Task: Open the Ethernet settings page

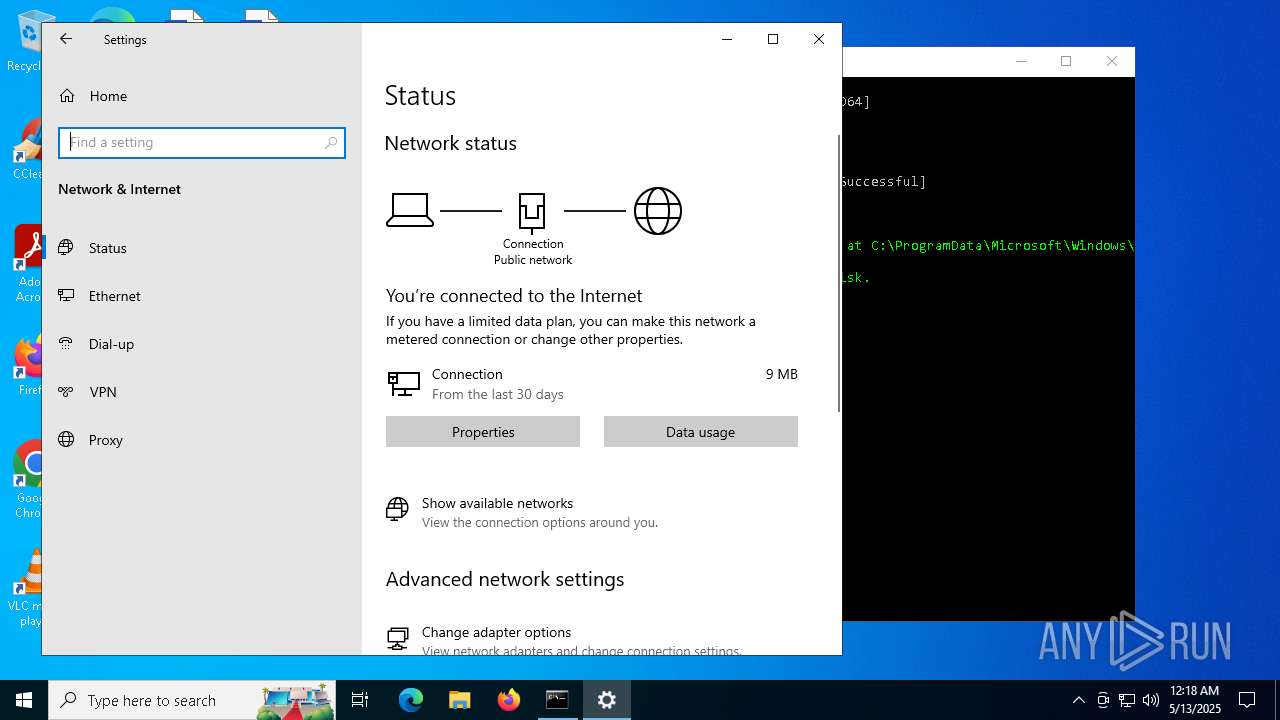Action: click(x=201, y=296)
